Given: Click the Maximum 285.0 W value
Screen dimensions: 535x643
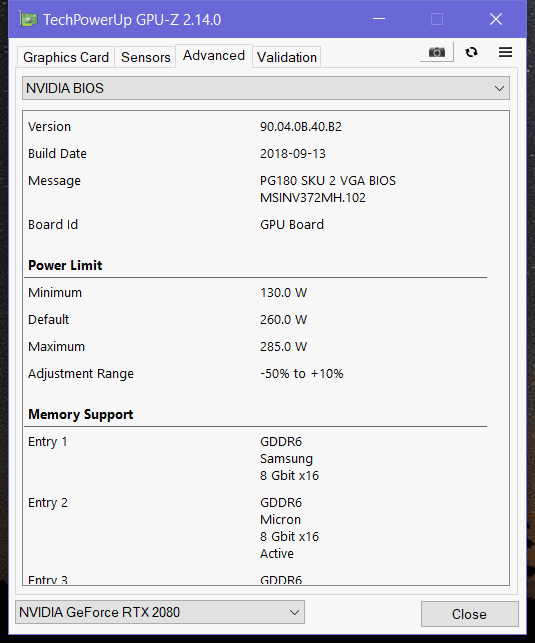Looking at the screenshot, I should tap(283, 347).
